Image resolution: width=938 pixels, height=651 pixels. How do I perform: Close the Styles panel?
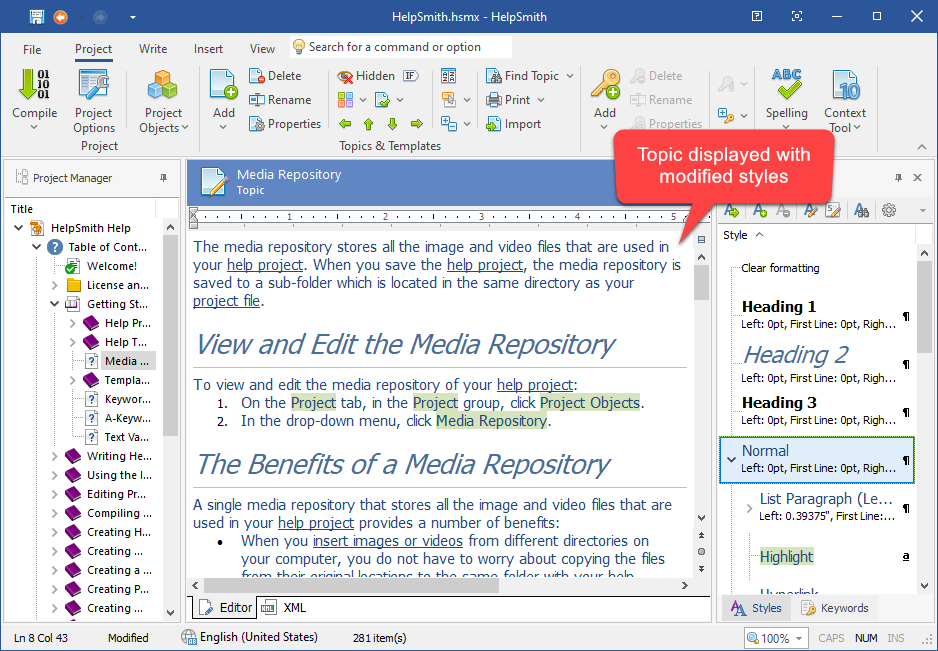point(918,178)
